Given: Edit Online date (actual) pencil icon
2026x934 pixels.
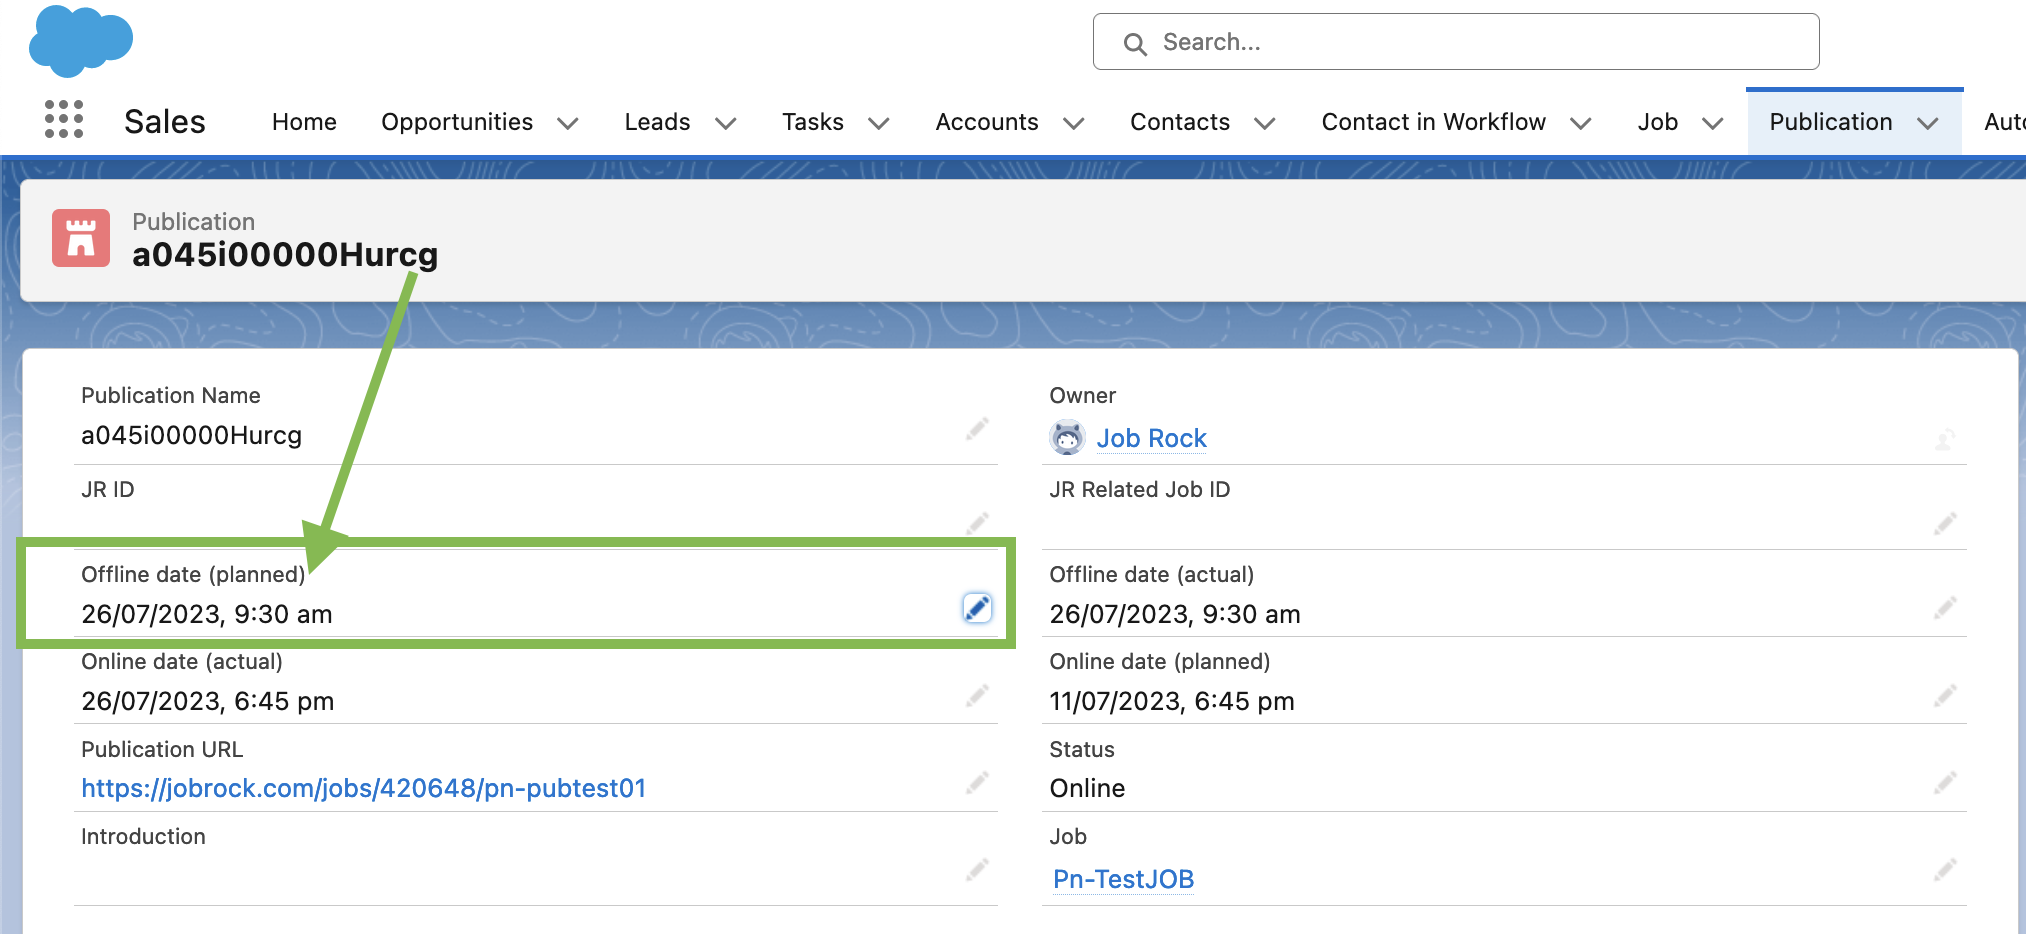Looking at the screenshot, I should point(977,695).
